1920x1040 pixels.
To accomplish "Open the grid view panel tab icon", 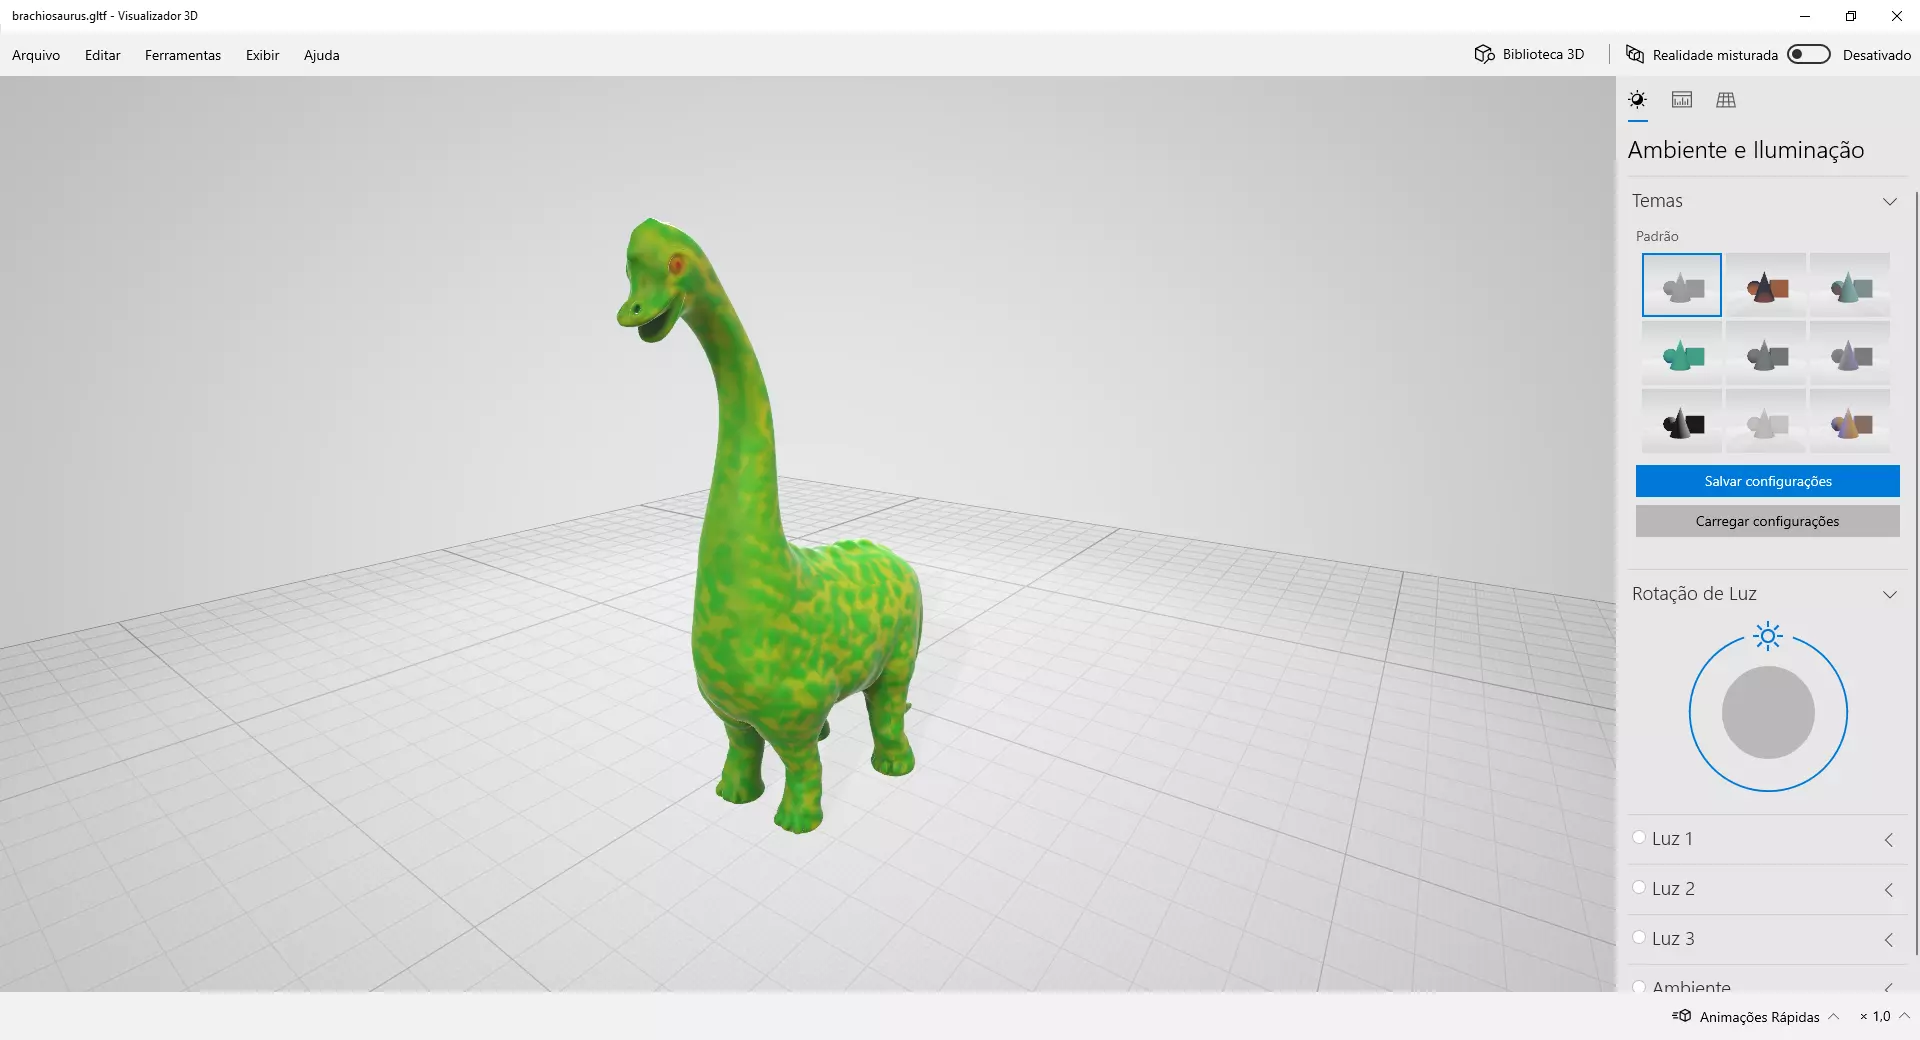I will point(1726,100).
